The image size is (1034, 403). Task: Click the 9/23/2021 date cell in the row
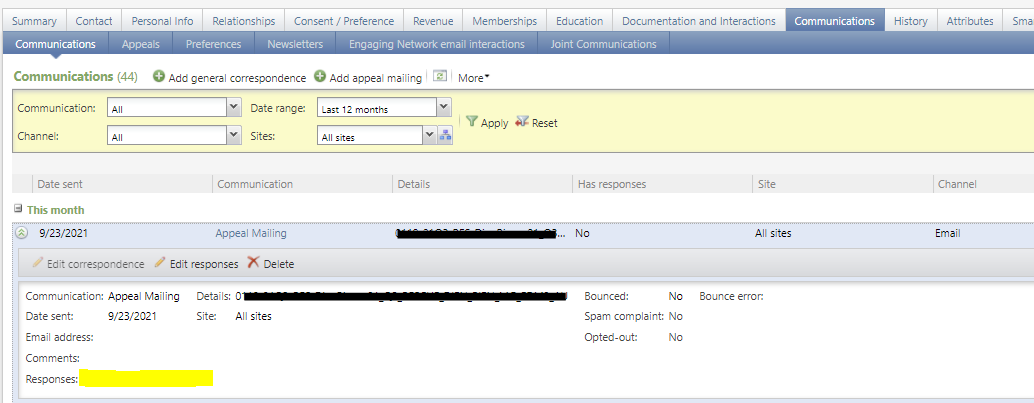(x=63, y=233)
